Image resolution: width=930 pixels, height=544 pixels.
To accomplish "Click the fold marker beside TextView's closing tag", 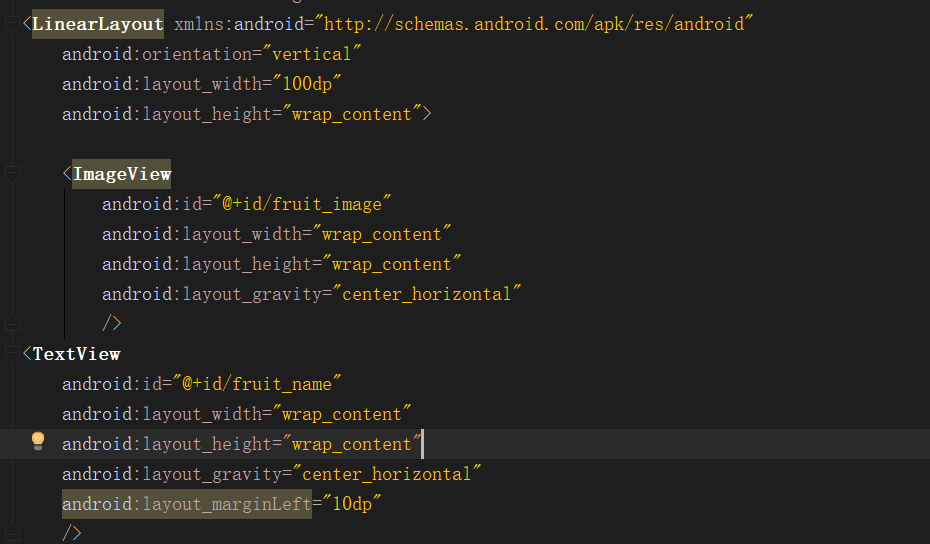I will 12,533.
